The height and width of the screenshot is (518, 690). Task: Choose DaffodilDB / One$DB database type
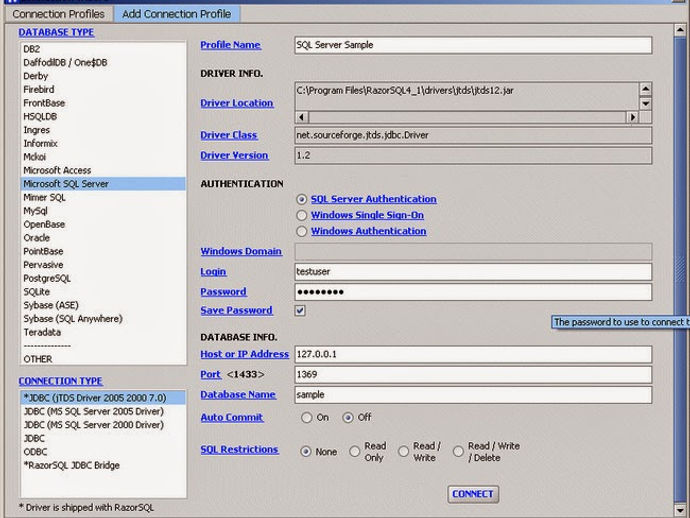point(103,62)
